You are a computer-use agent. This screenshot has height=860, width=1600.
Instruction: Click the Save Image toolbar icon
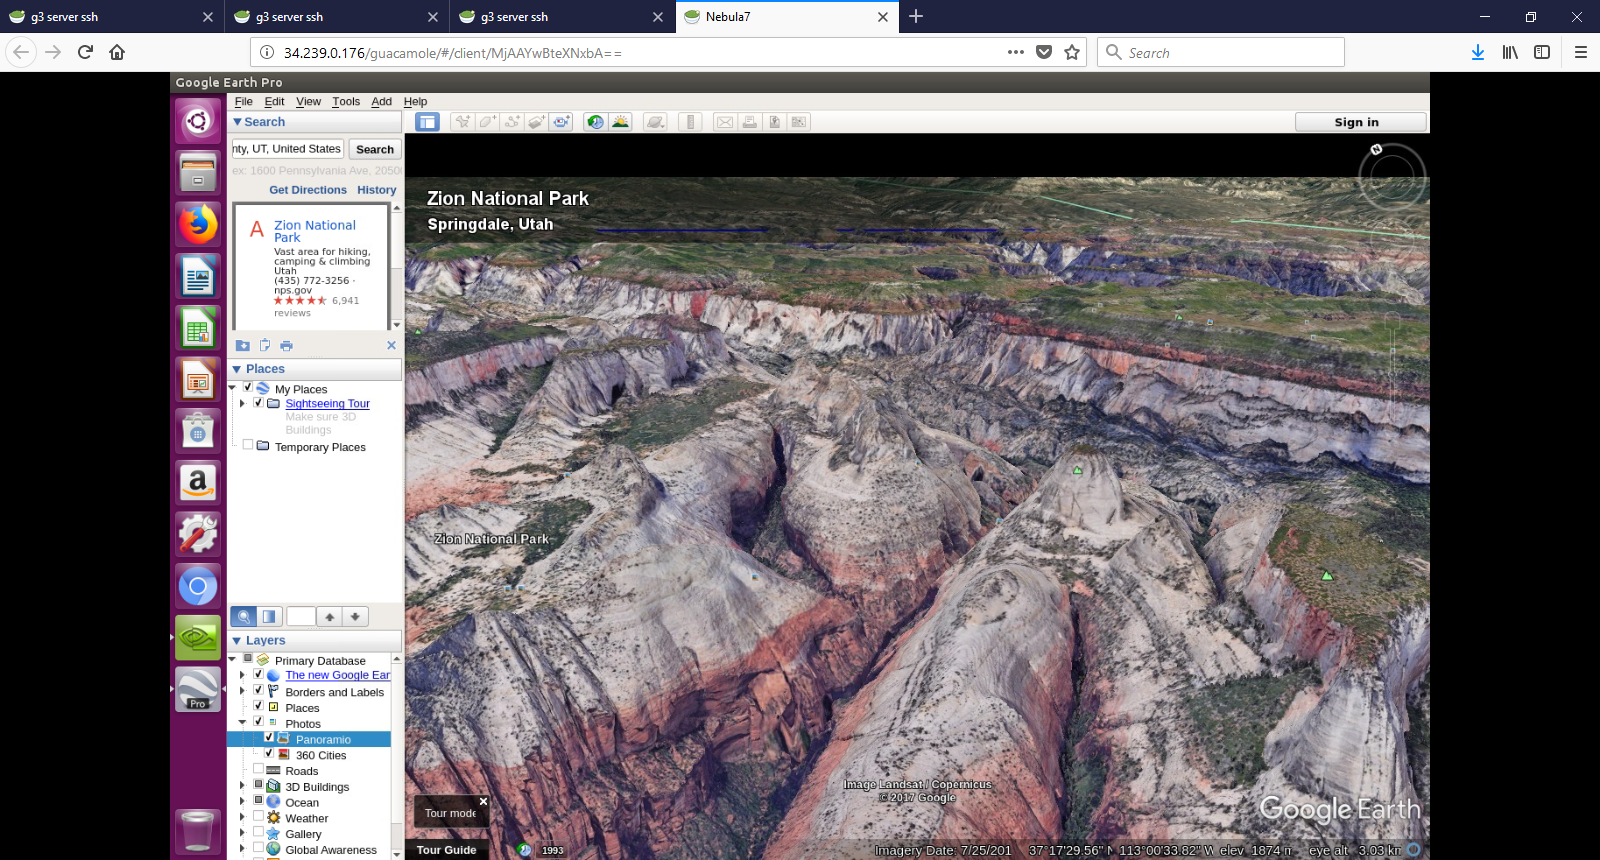point(774,122)
